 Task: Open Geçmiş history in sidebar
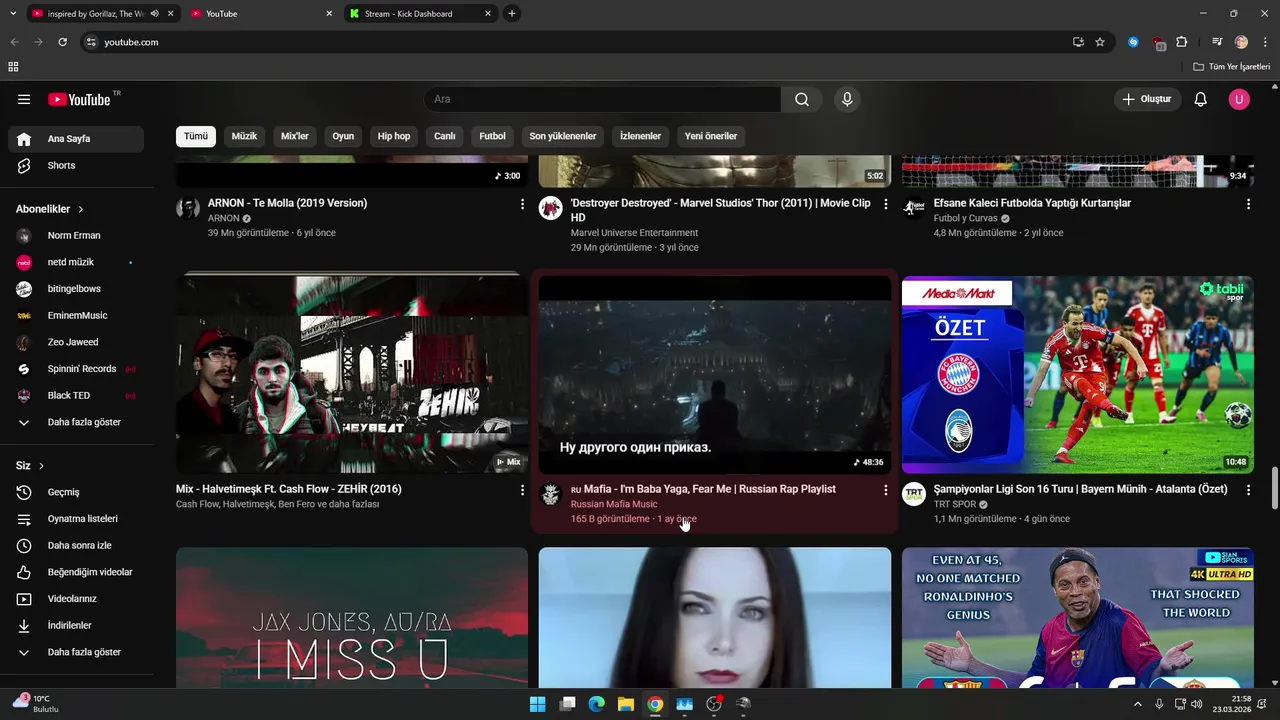click(75, 492)
